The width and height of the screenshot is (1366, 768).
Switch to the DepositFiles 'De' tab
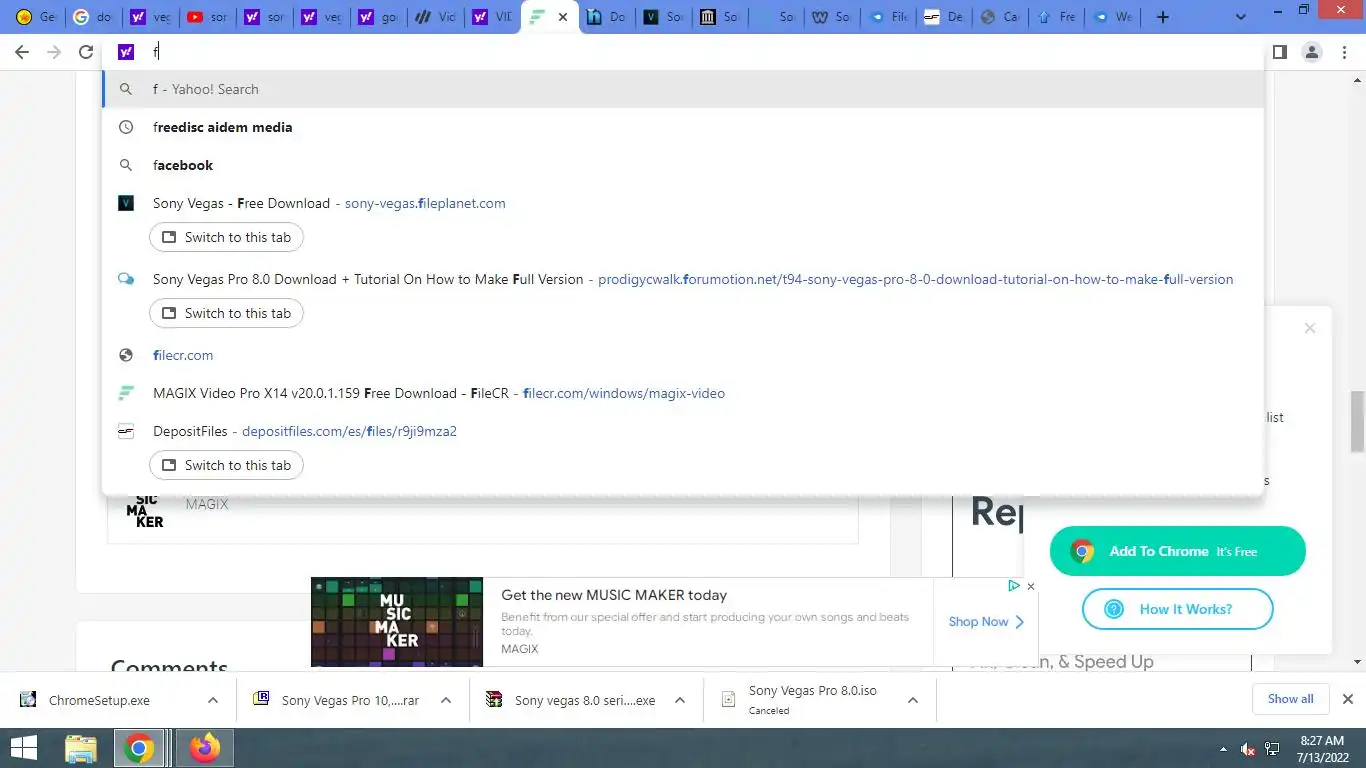tap(944, 17)
